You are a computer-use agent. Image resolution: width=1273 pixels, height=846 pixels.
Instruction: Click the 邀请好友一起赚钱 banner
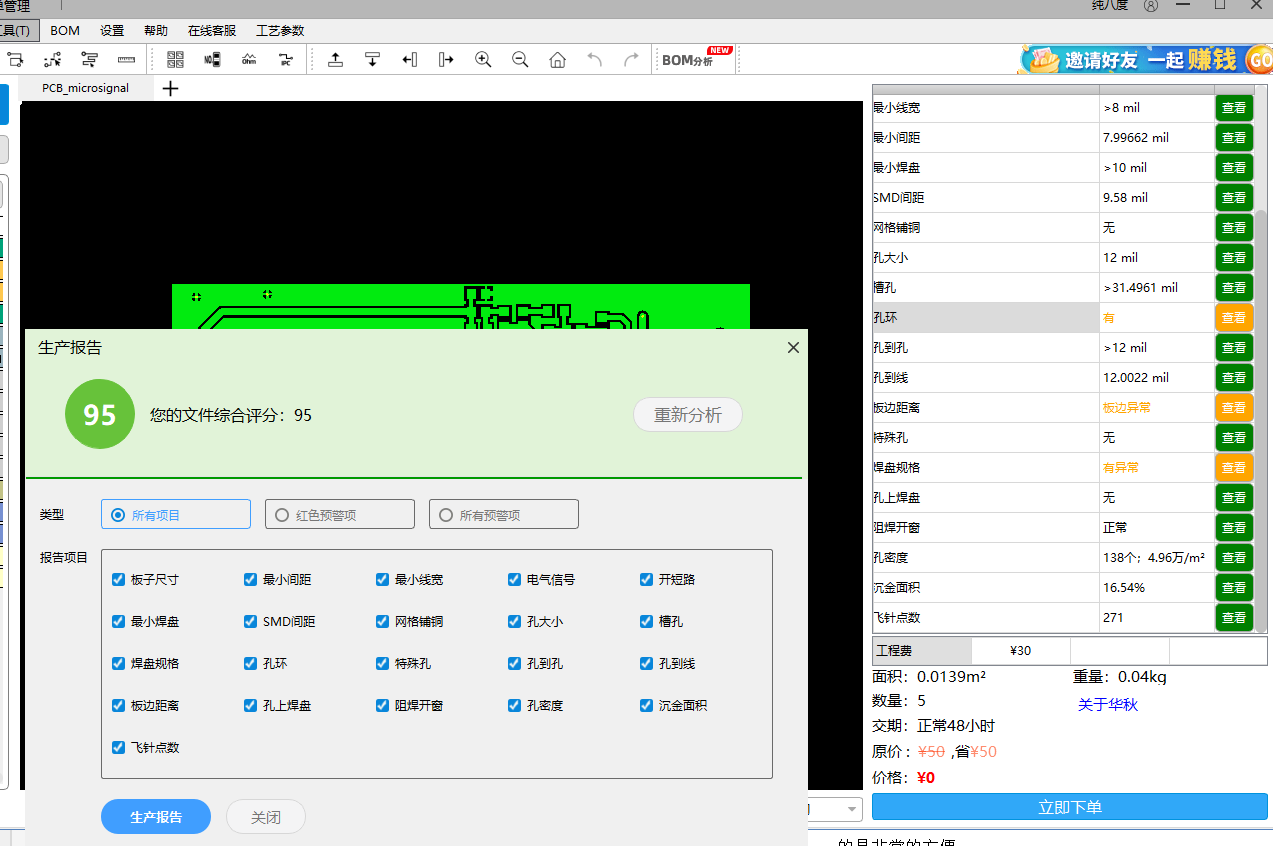pos(1146,60)
